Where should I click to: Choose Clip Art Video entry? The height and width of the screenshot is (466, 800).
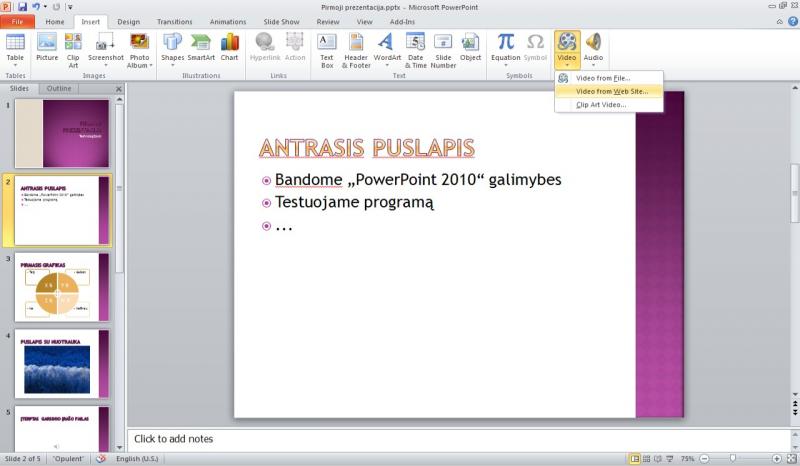(x=609, y=105)
